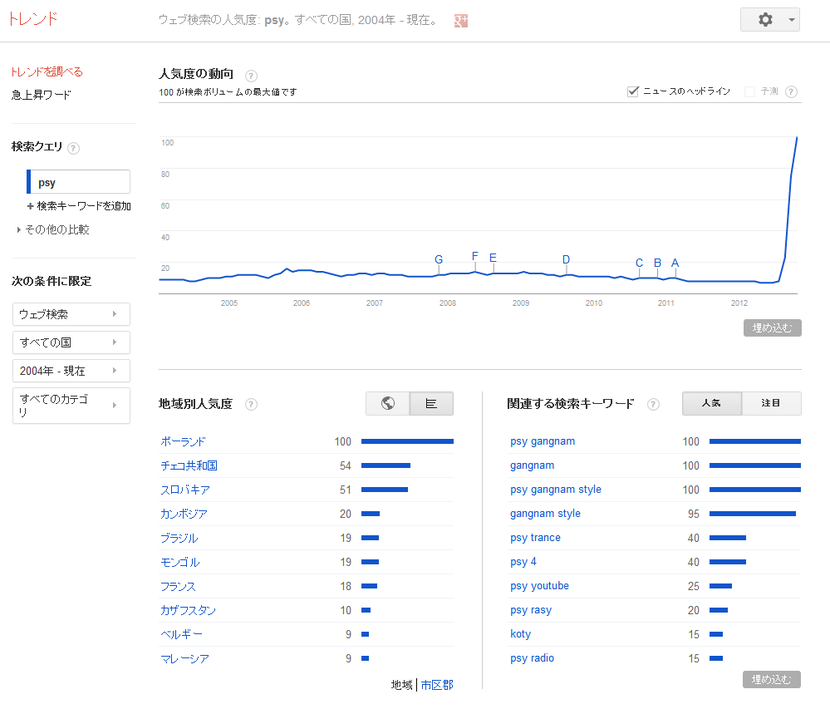Open トレンドを調べる in sidebar
The height and width of the screenshot is (709, 830).
pyautogui.click(x=47, y=71)
